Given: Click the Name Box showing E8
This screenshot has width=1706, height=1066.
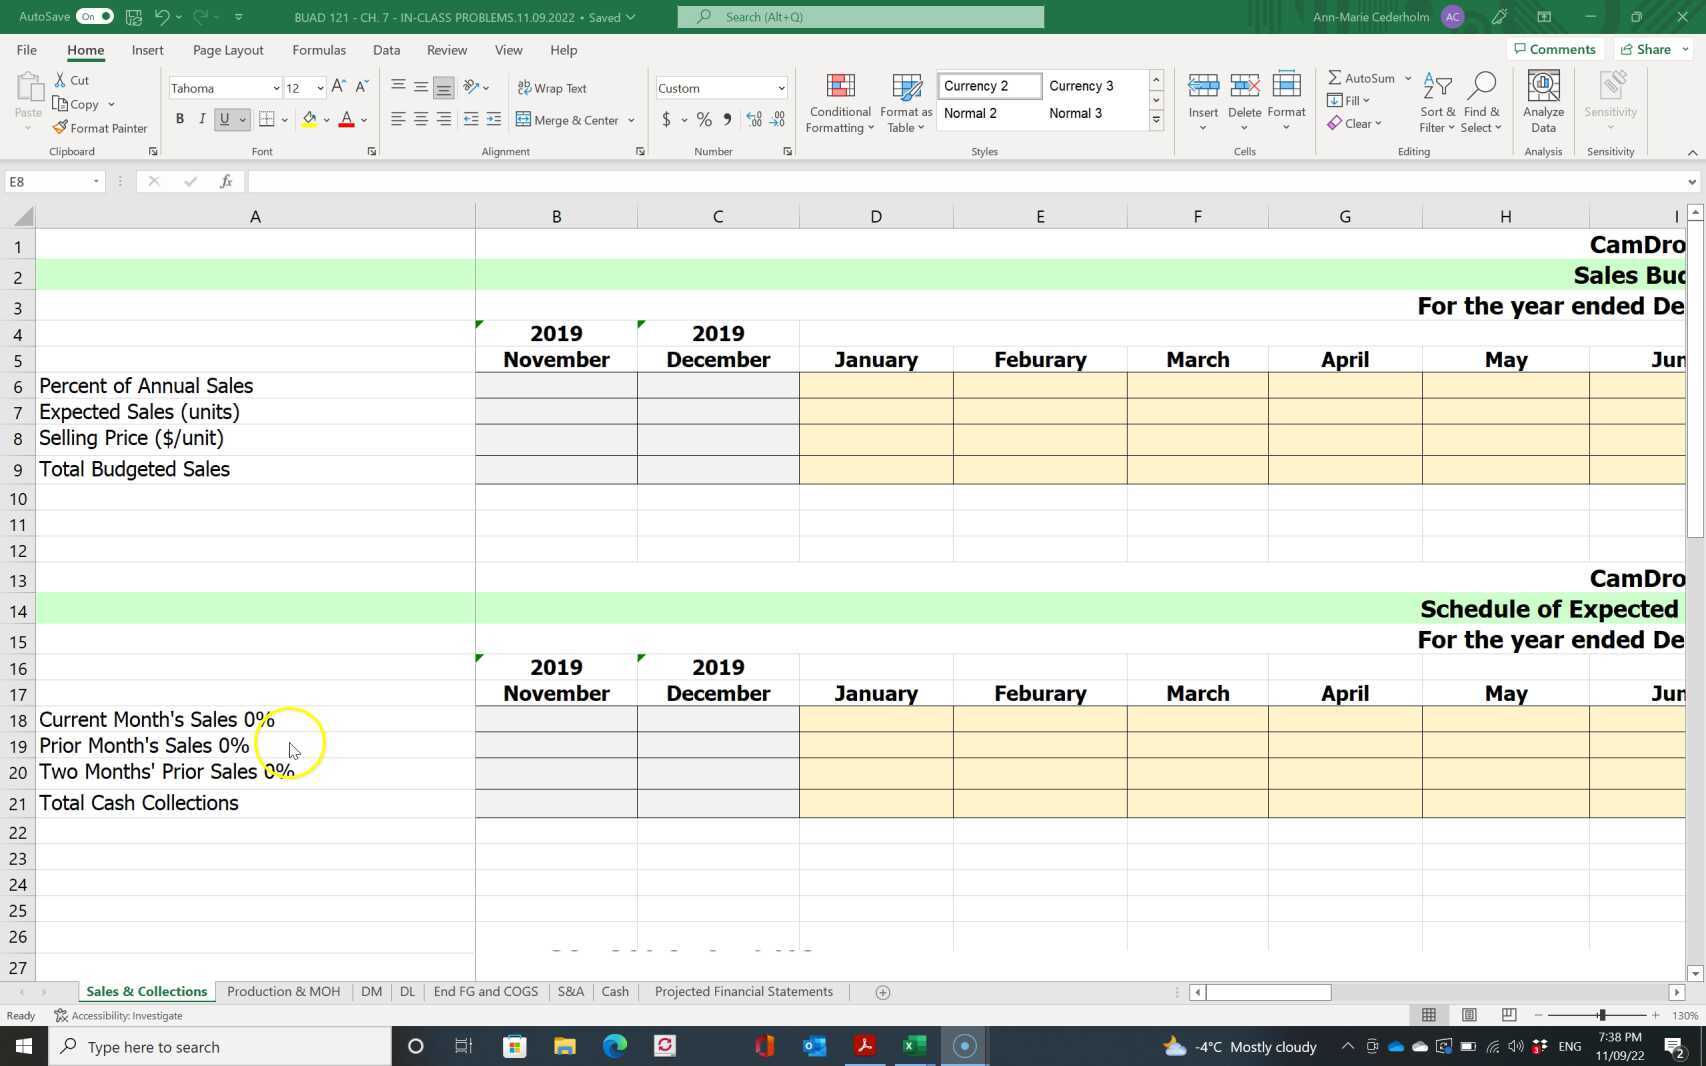Looking at the screenshot, I should tap(47, 181).
